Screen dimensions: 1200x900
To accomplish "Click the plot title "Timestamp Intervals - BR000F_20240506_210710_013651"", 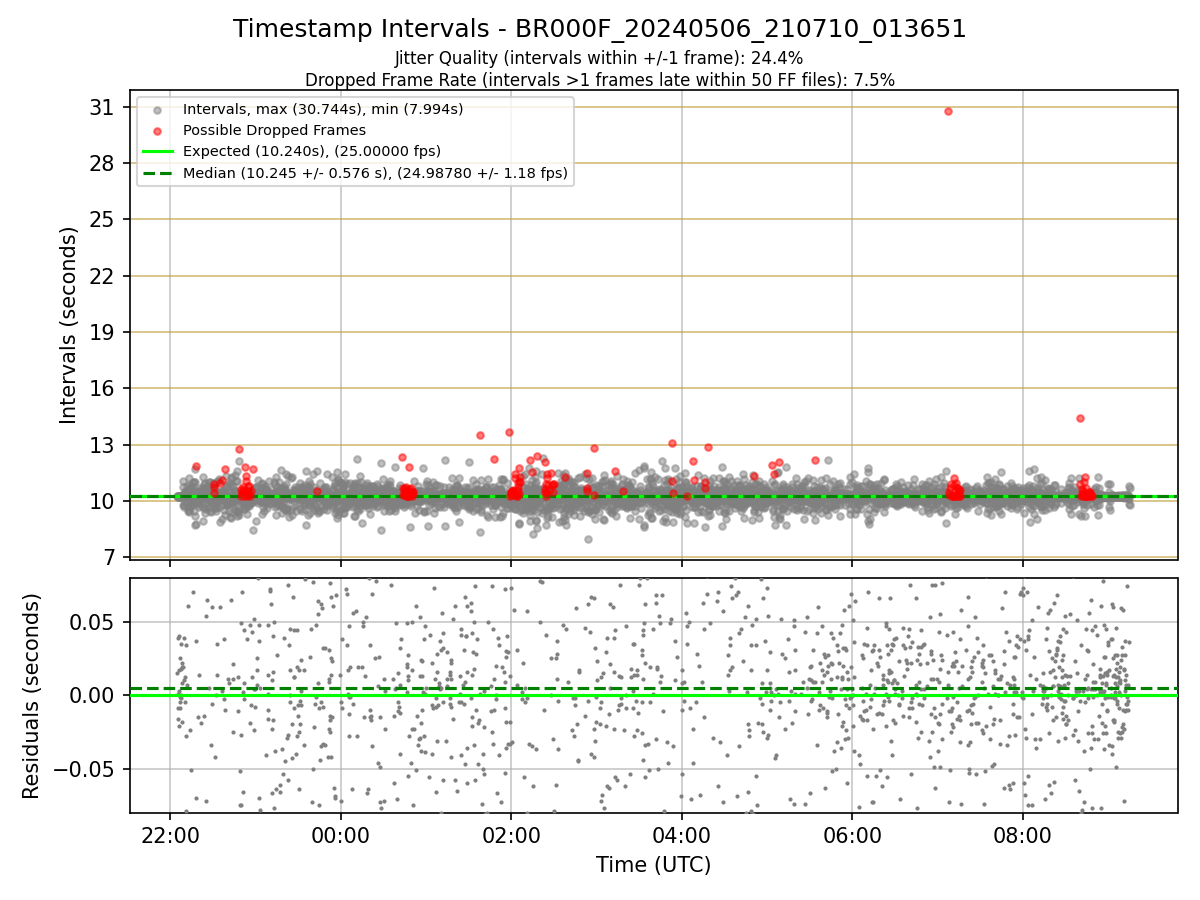I will 600,29.
